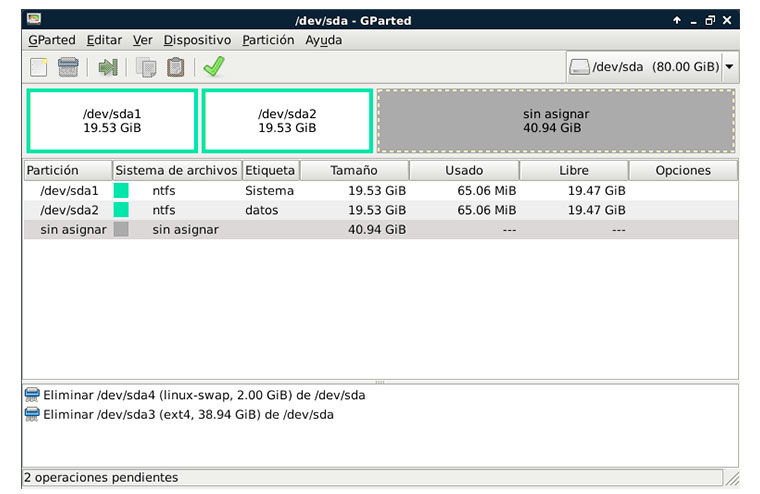Open the Editar menu
This screenshot has height=494, width=760.
click(x=104, y=40)
